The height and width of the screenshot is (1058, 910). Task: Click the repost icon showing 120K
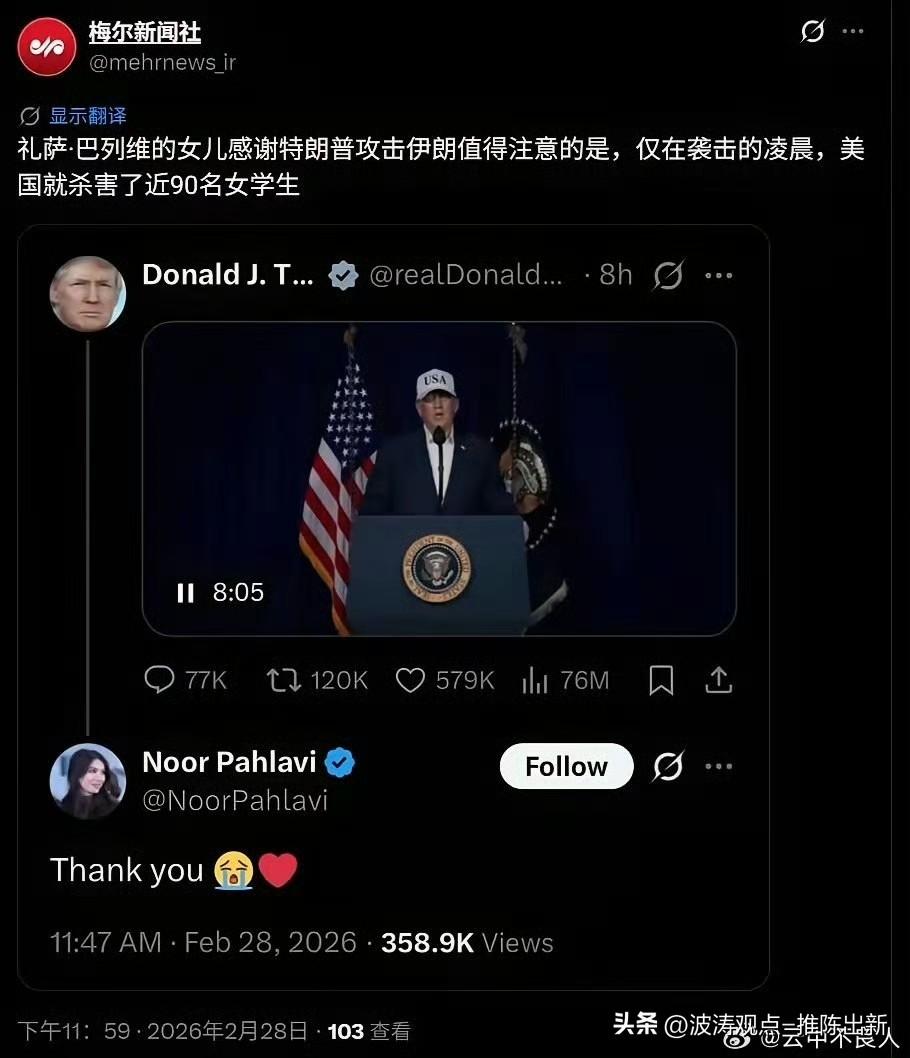(x=283, y=680)
